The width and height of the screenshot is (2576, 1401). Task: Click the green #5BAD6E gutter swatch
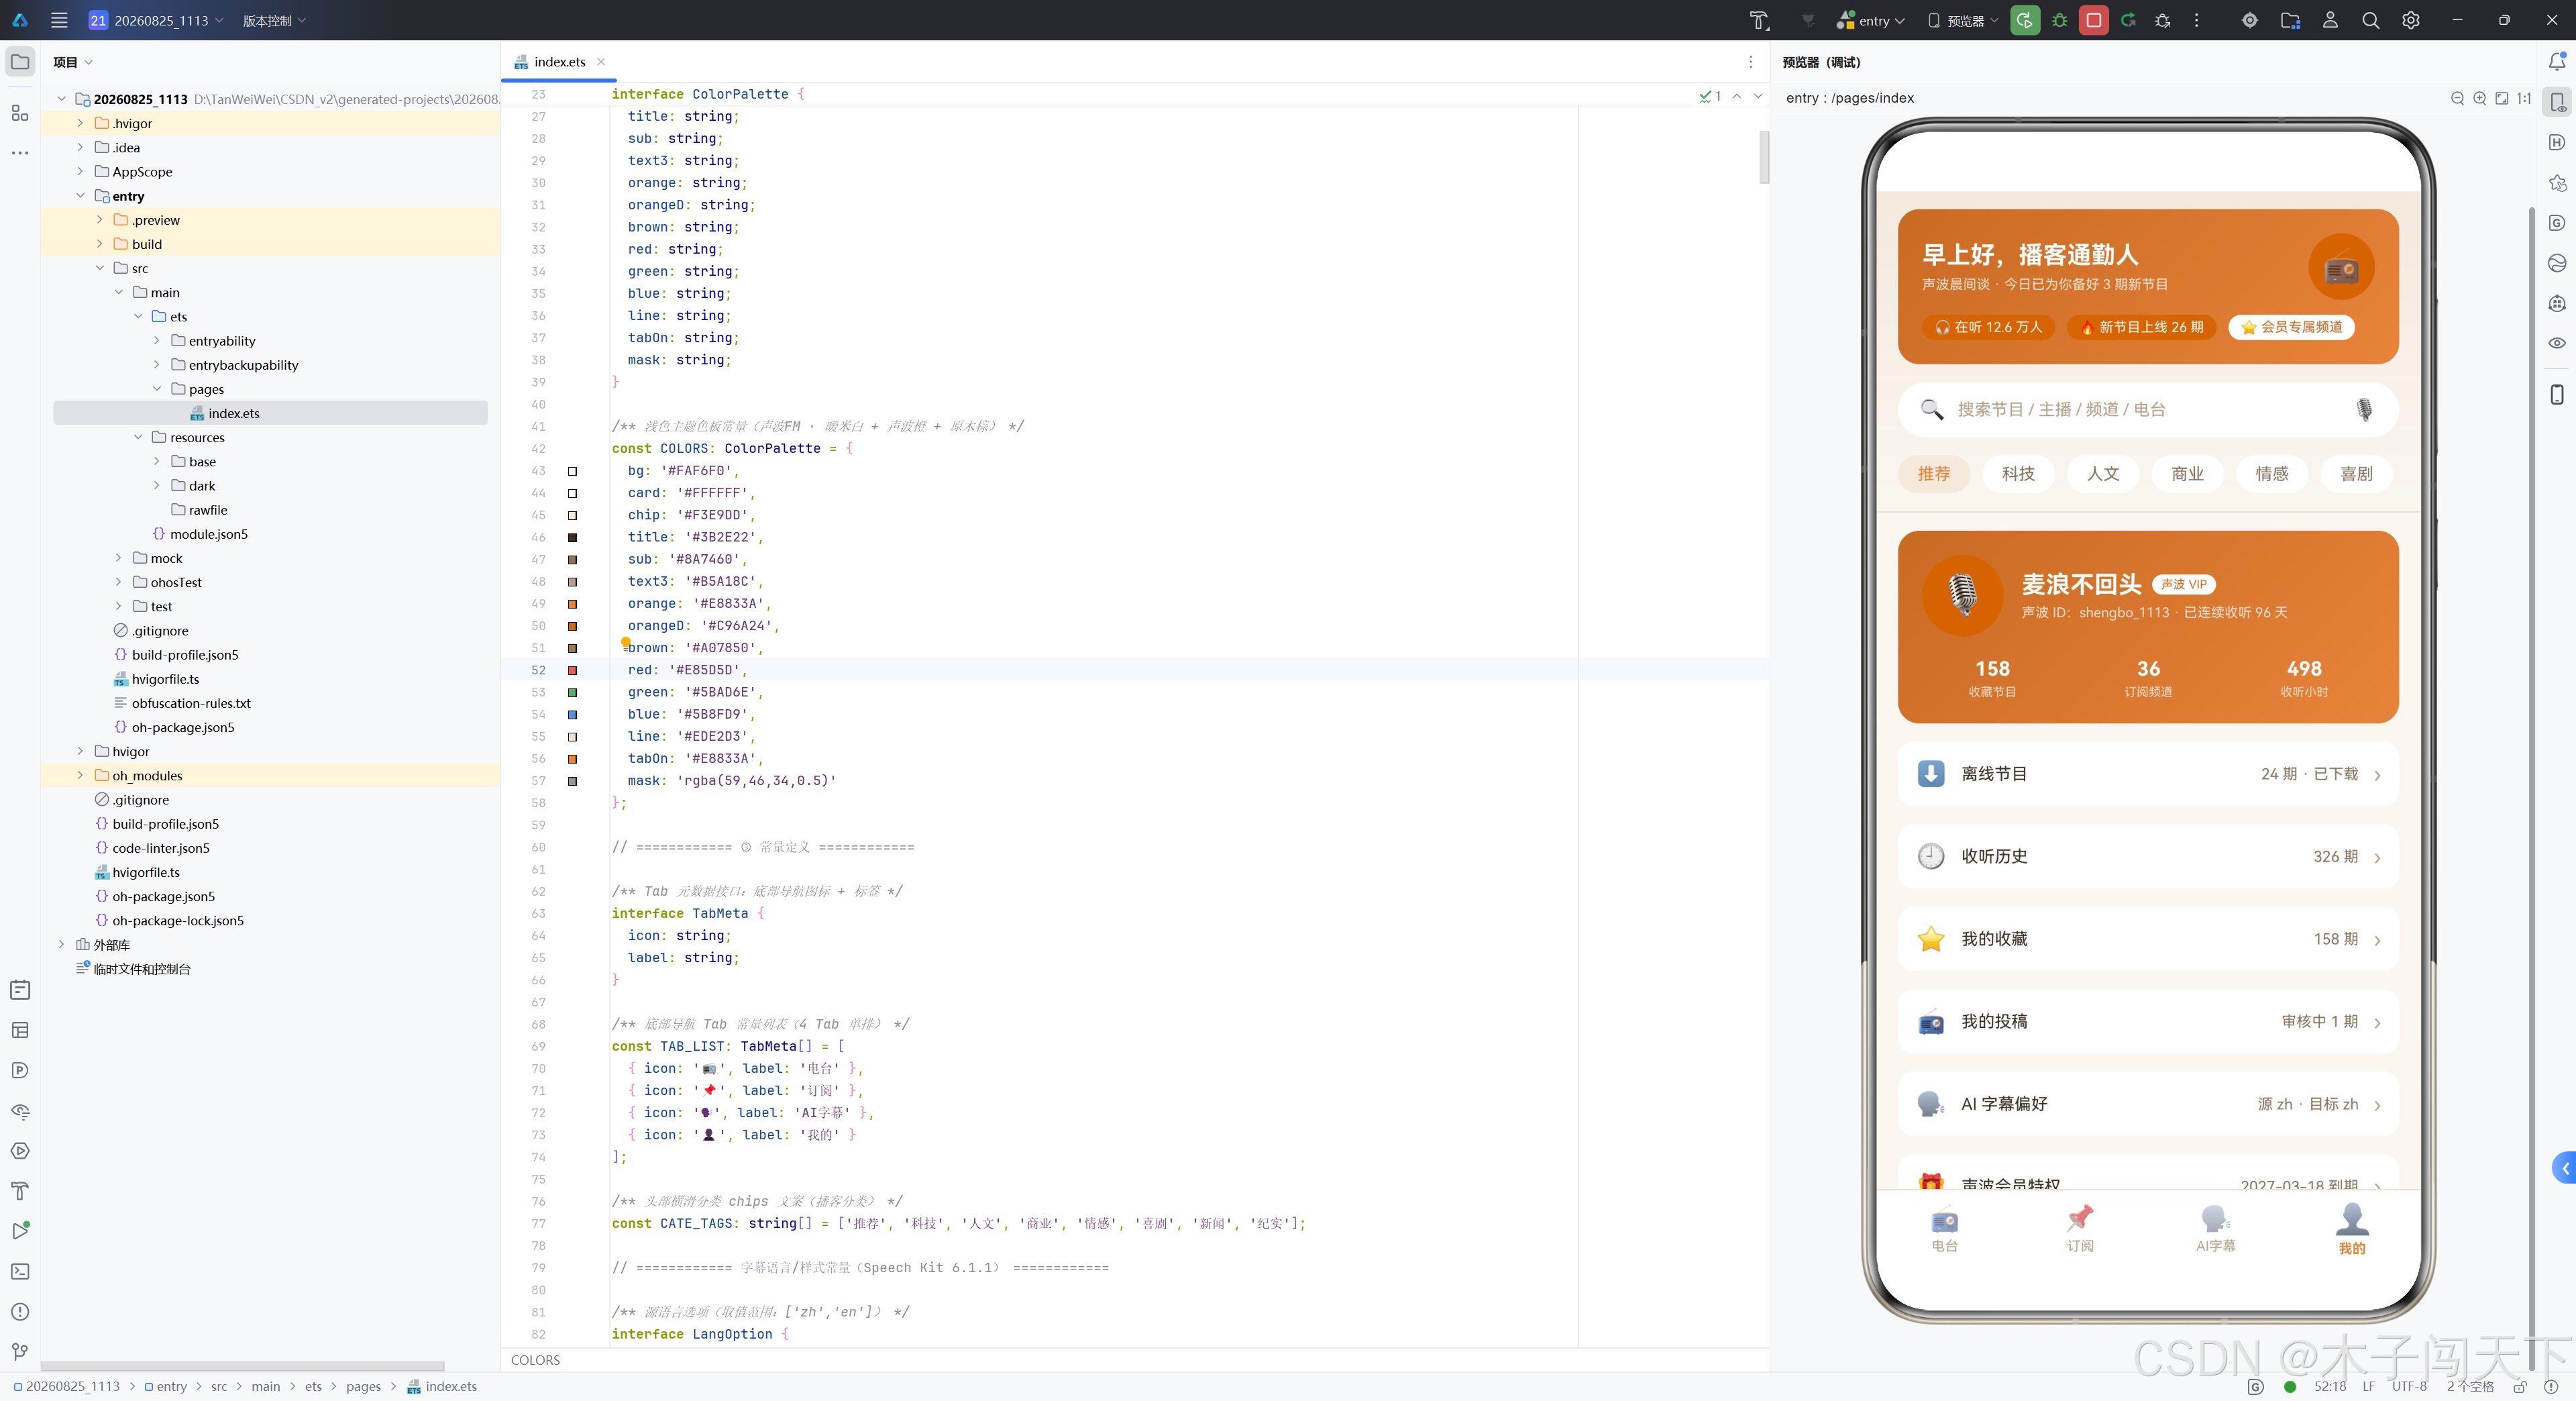point(573,692)
